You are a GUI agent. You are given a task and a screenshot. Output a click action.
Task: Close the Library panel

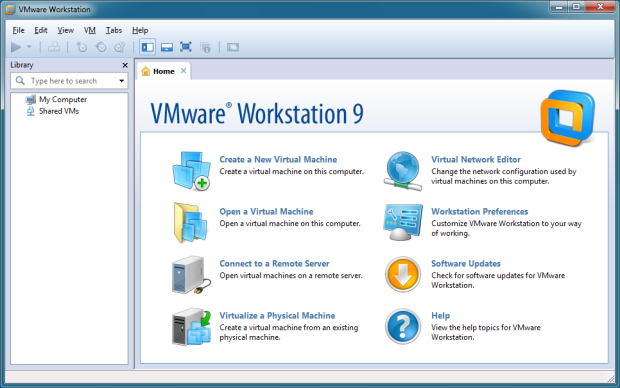[125, 65]
